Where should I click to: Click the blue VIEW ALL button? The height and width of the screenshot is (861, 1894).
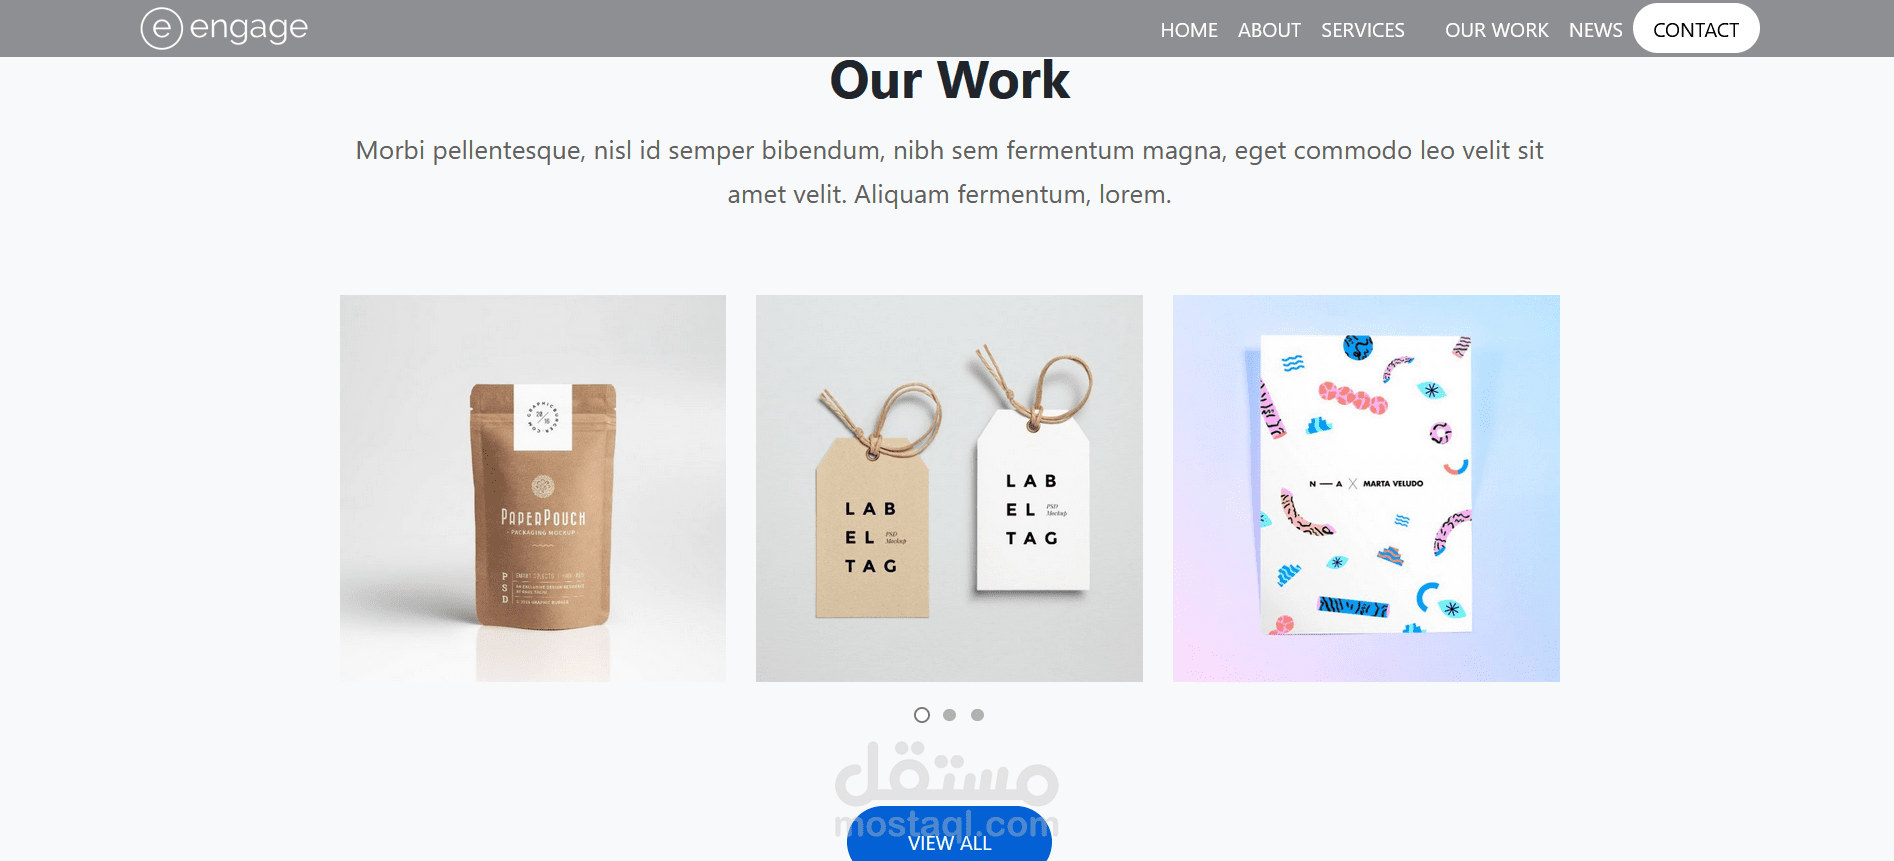949,834
